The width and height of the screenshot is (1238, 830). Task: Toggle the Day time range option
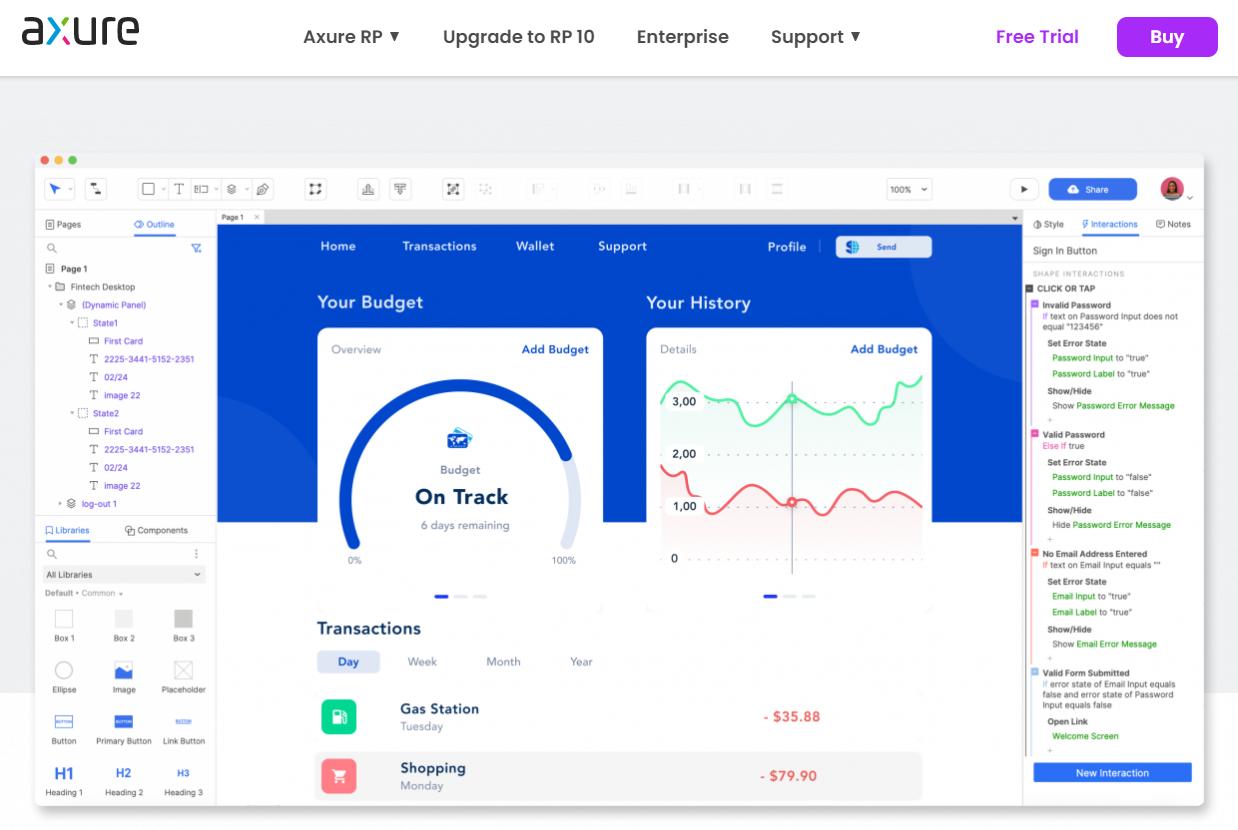(348, 662)
